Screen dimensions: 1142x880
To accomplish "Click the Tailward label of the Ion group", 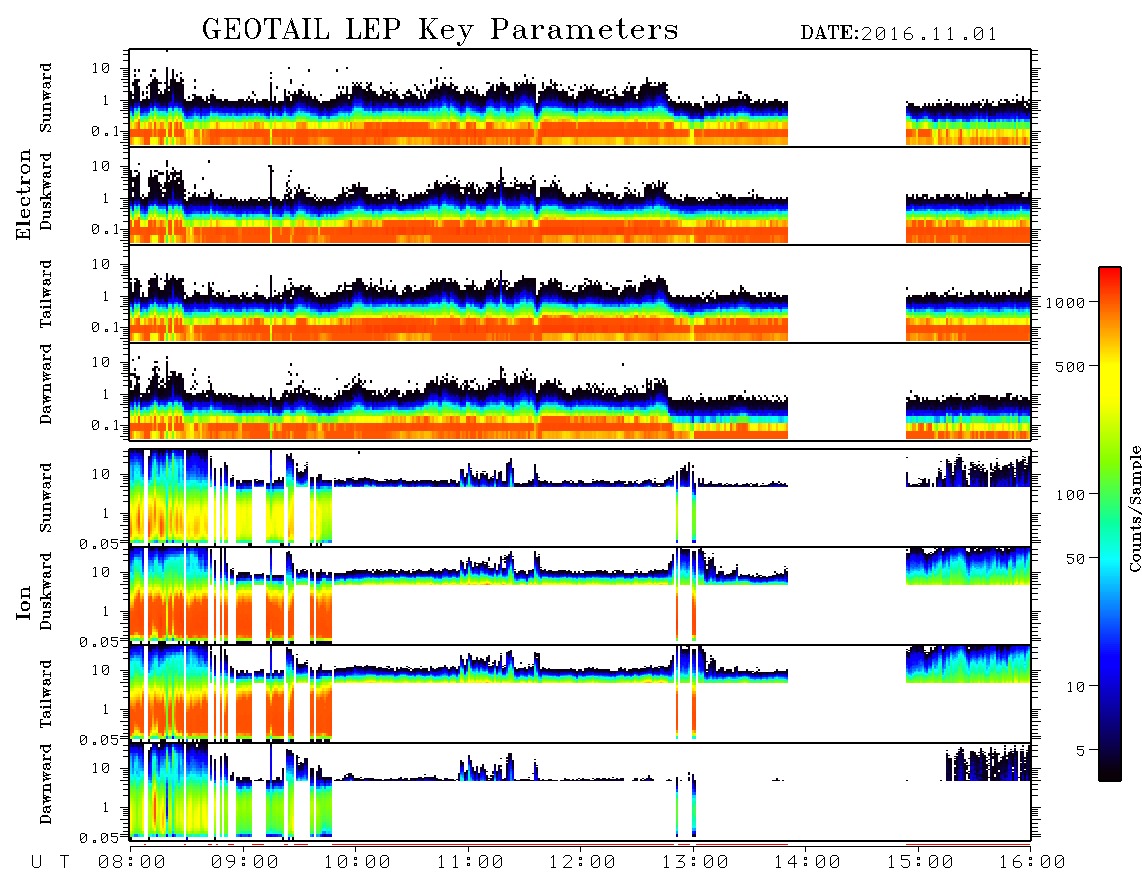I will (46, 694).
